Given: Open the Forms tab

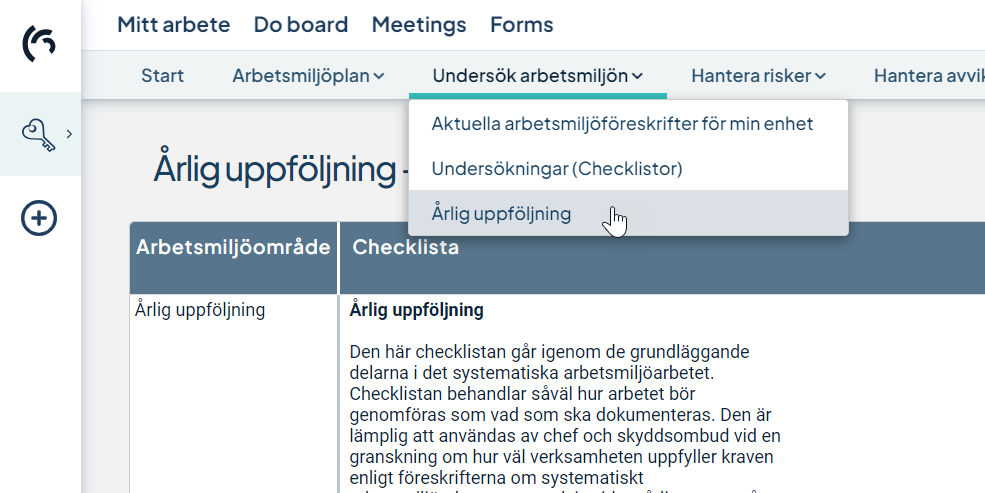Looking at the screenshot, I should 522,24.
